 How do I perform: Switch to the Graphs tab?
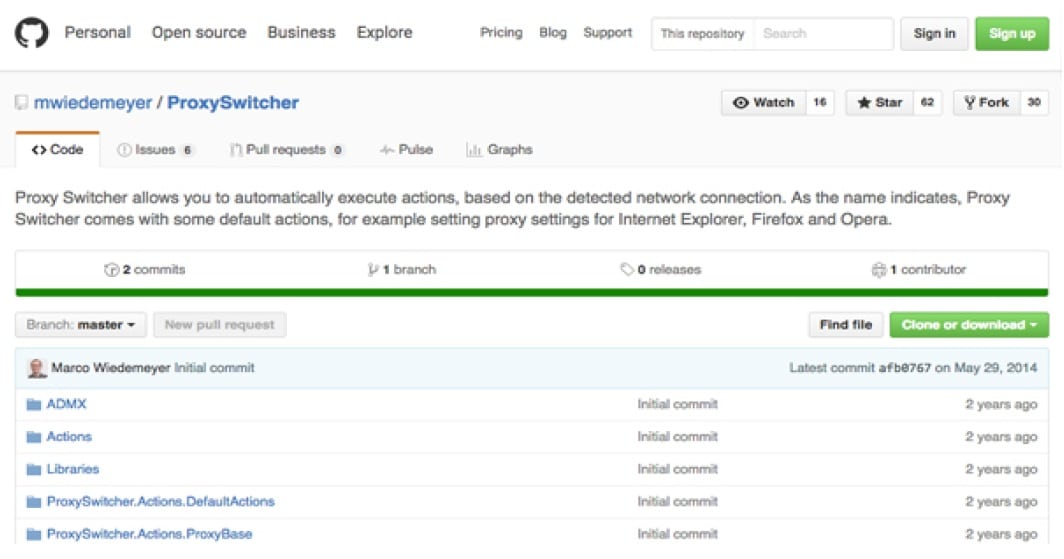[x=499, y=150]
